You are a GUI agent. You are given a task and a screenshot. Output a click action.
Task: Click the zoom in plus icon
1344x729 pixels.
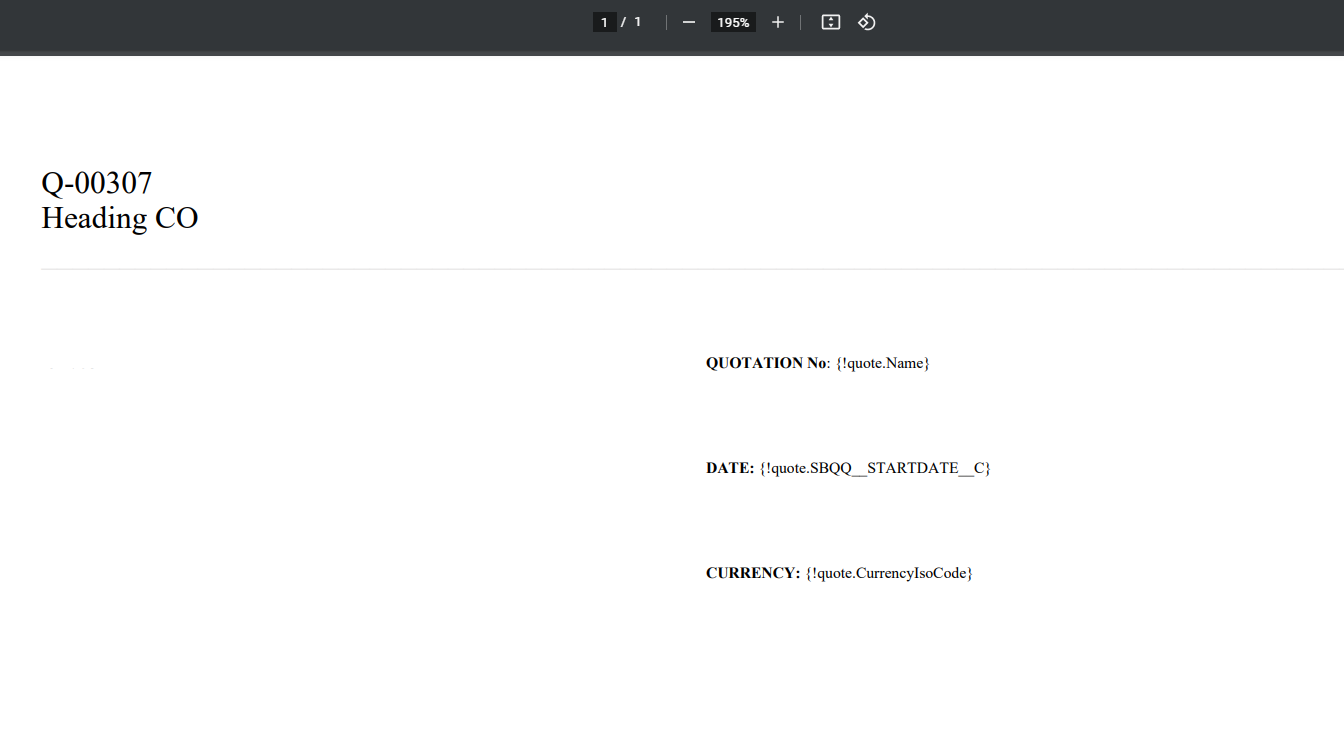(x=777, y=21)
